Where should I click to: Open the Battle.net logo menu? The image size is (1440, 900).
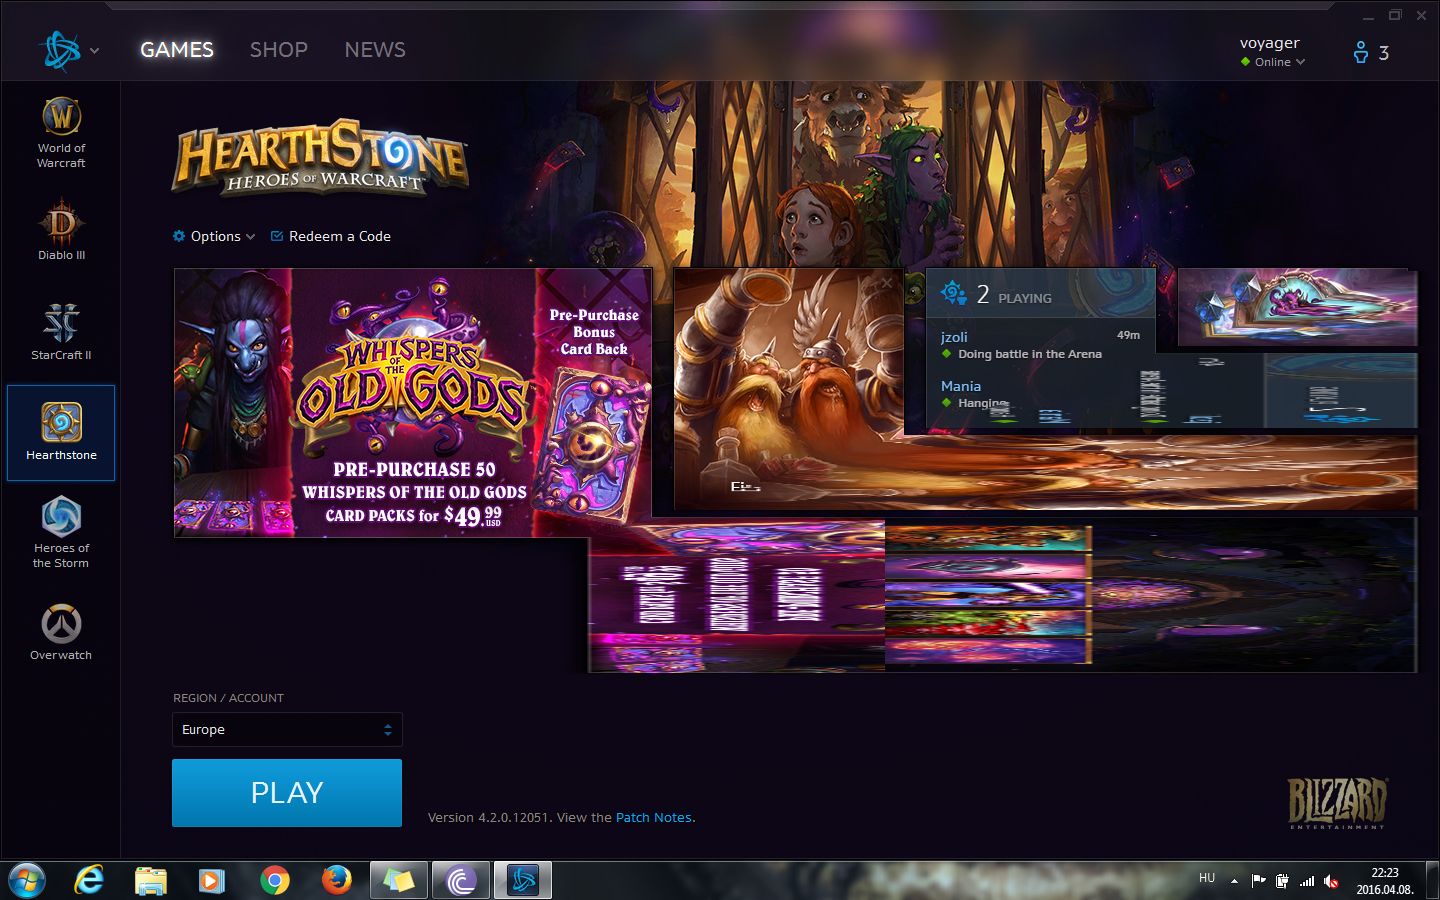coord(60,50)
